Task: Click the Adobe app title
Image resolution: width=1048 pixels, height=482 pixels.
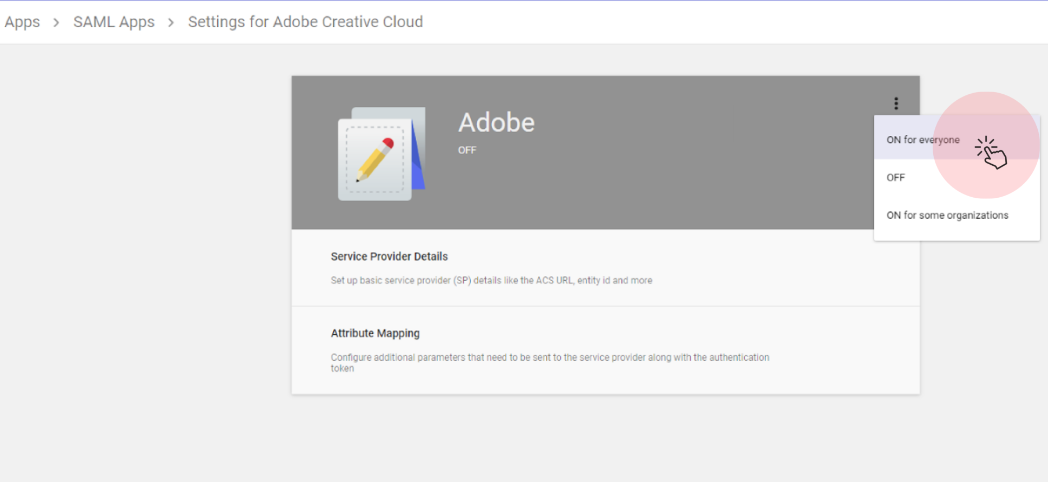Action: [496, 123]
